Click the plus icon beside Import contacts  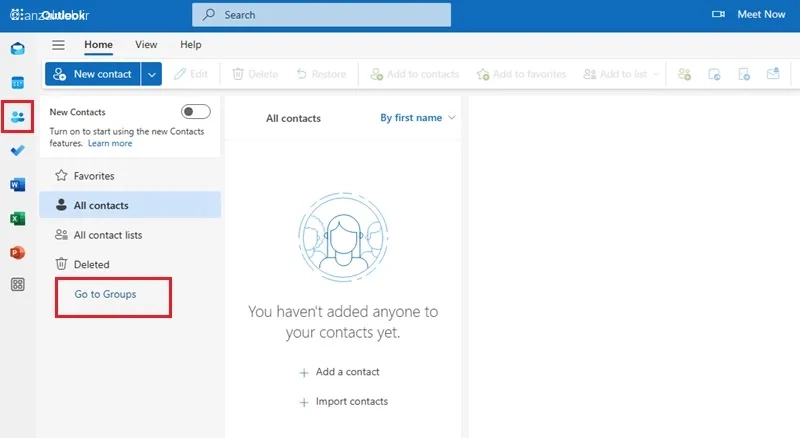[x=304, y=402]
